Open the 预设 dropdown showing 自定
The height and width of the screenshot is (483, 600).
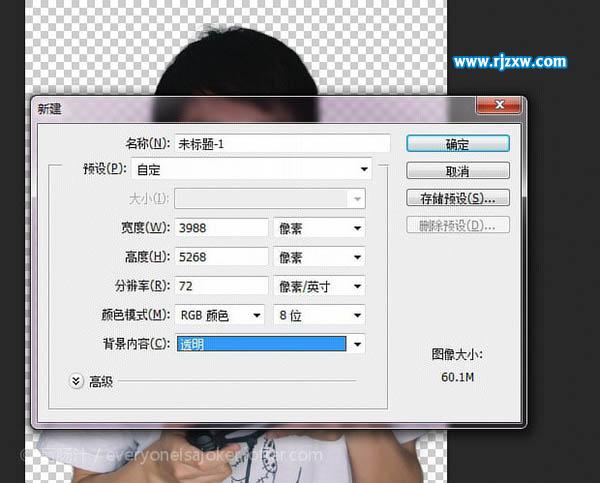click(x=251, y=169)
